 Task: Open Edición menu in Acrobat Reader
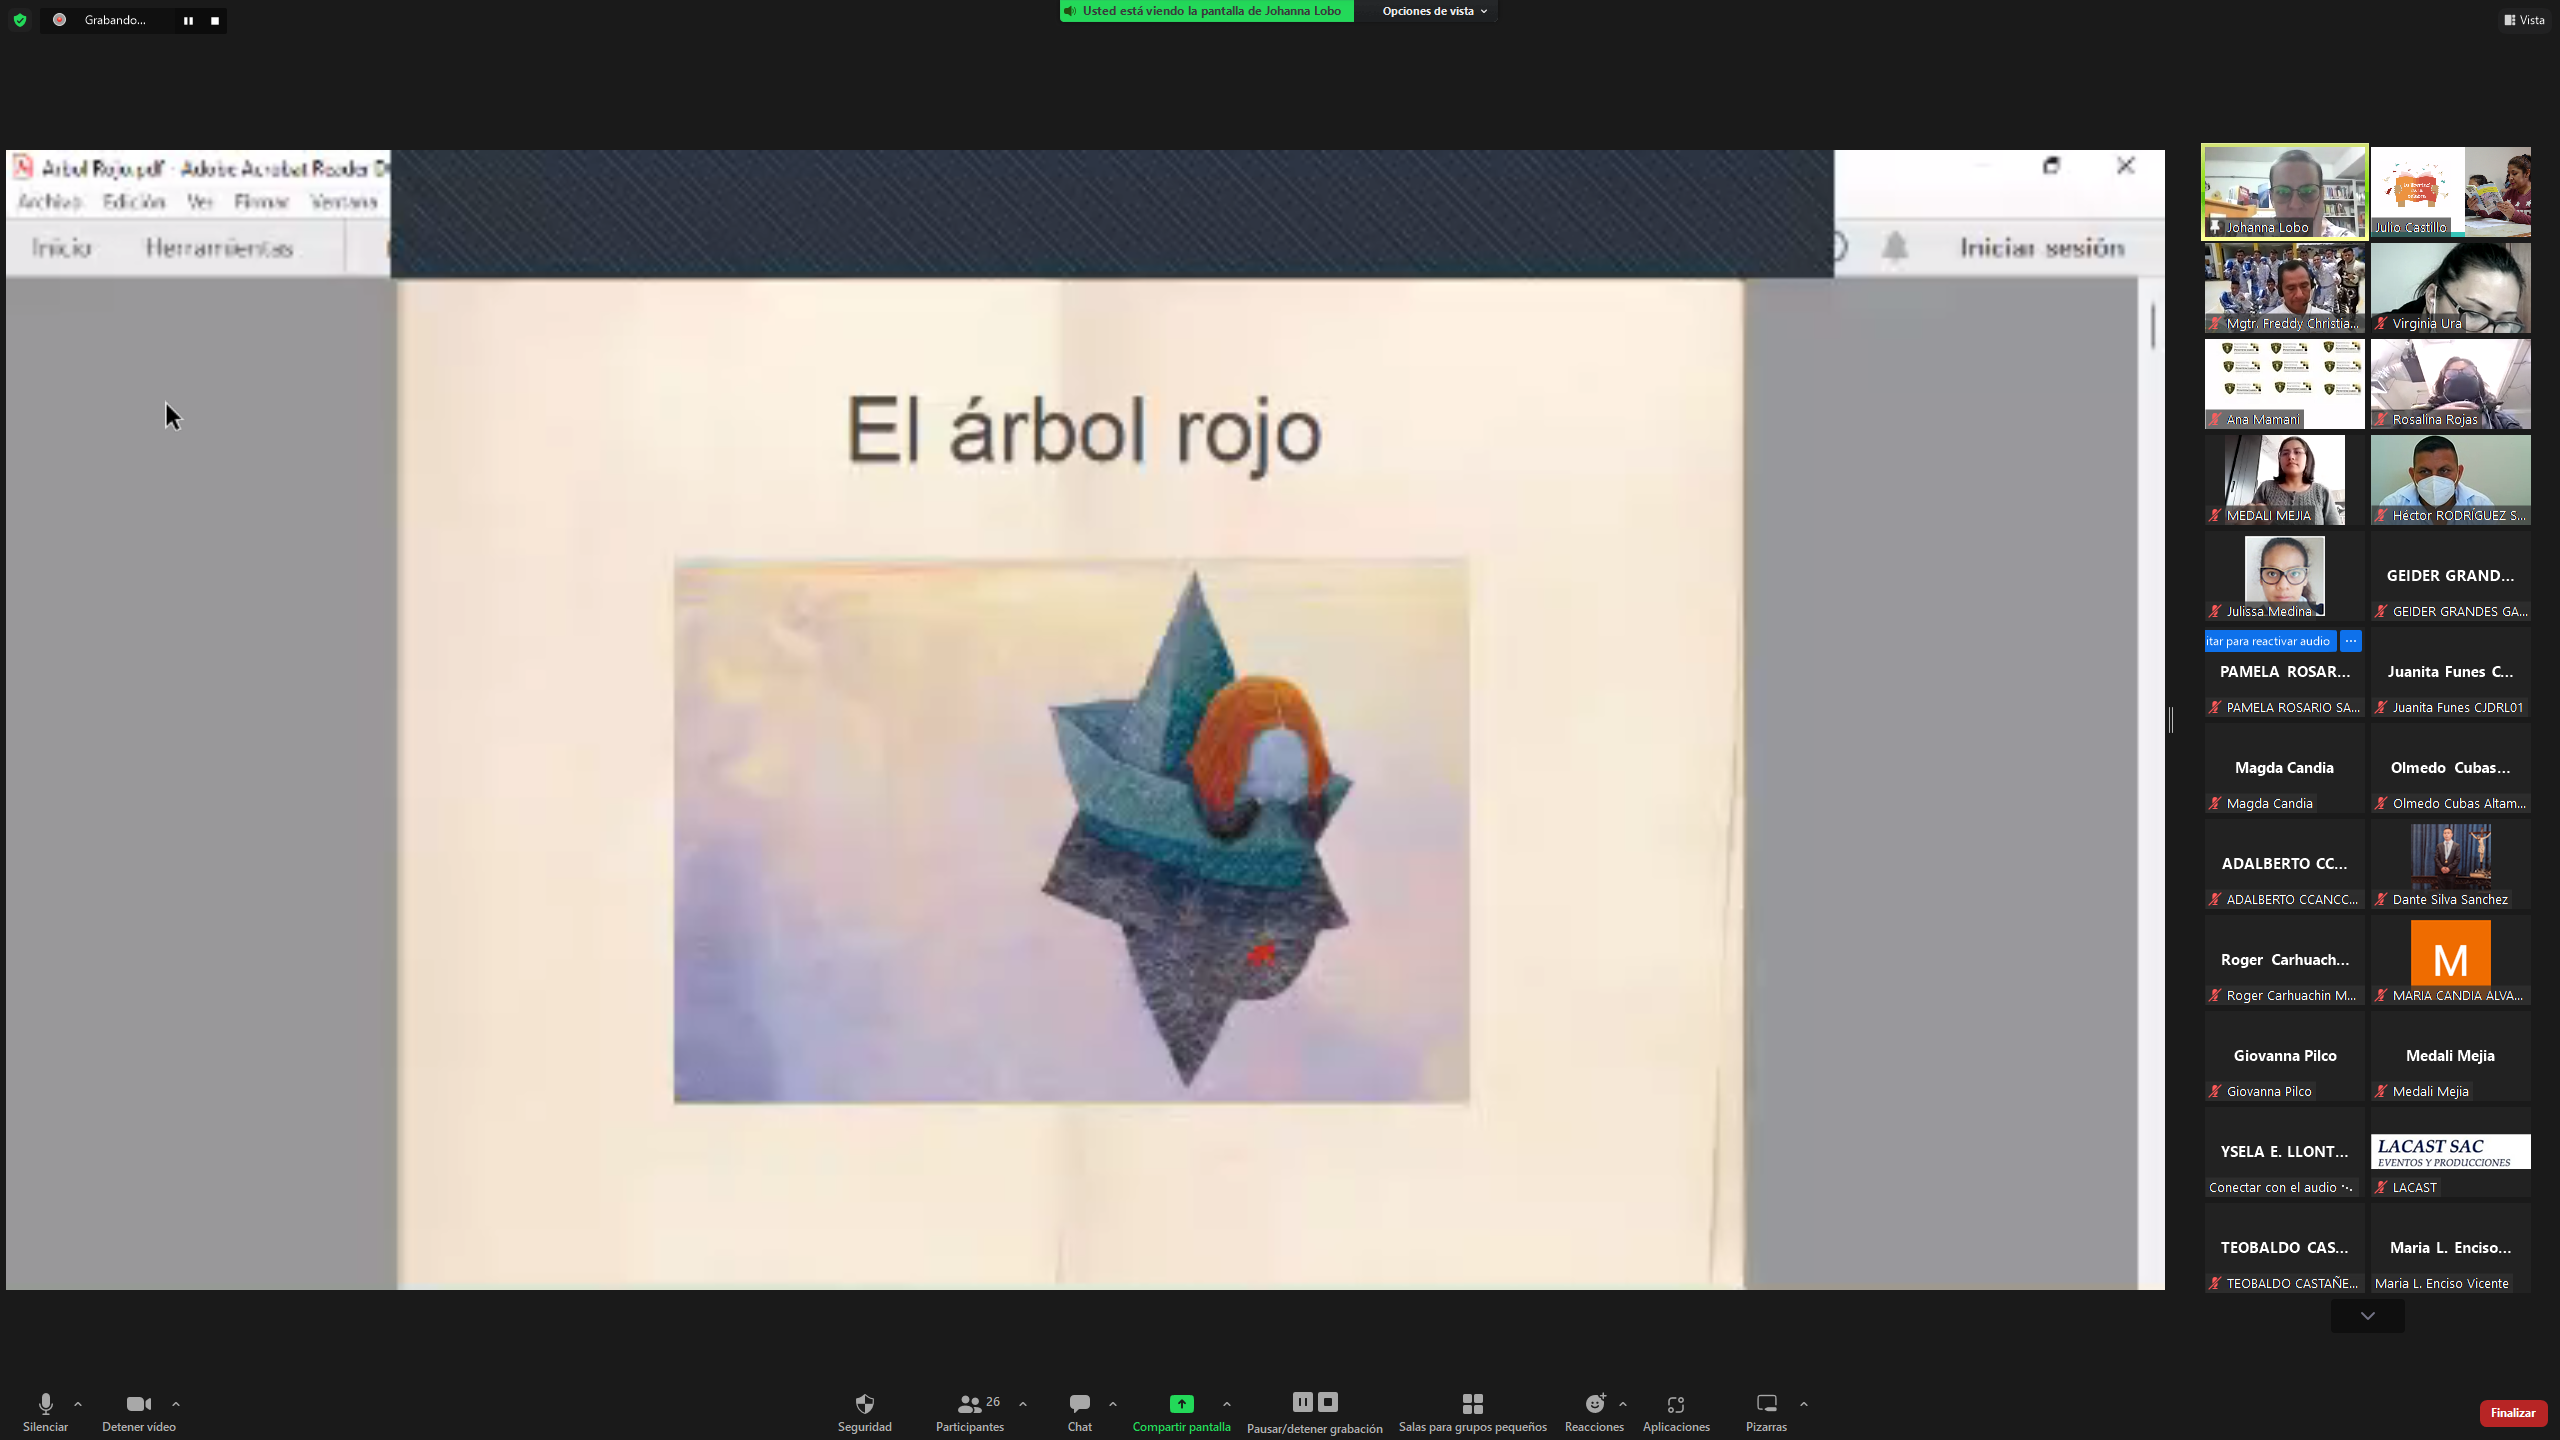pos(134,202)
